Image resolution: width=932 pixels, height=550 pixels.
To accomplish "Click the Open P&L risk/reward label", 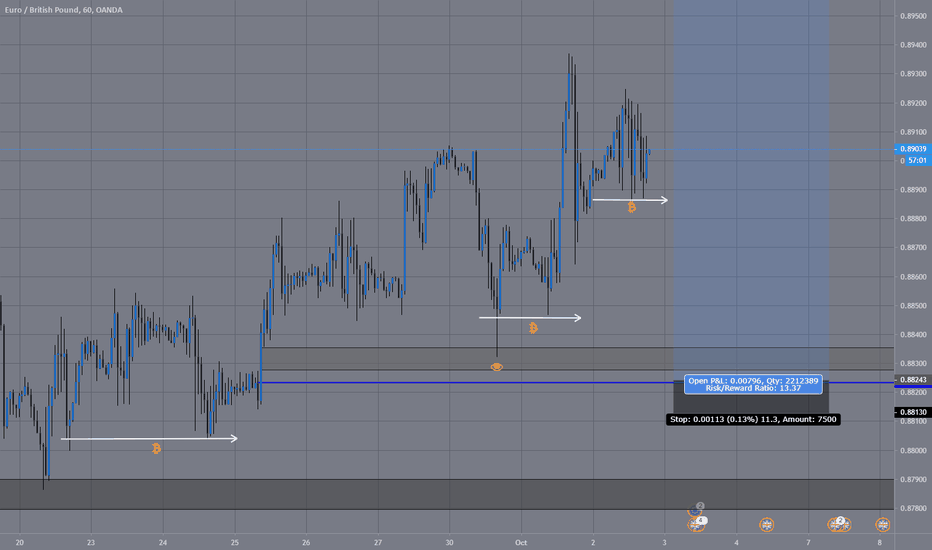I will pos(753,385).
